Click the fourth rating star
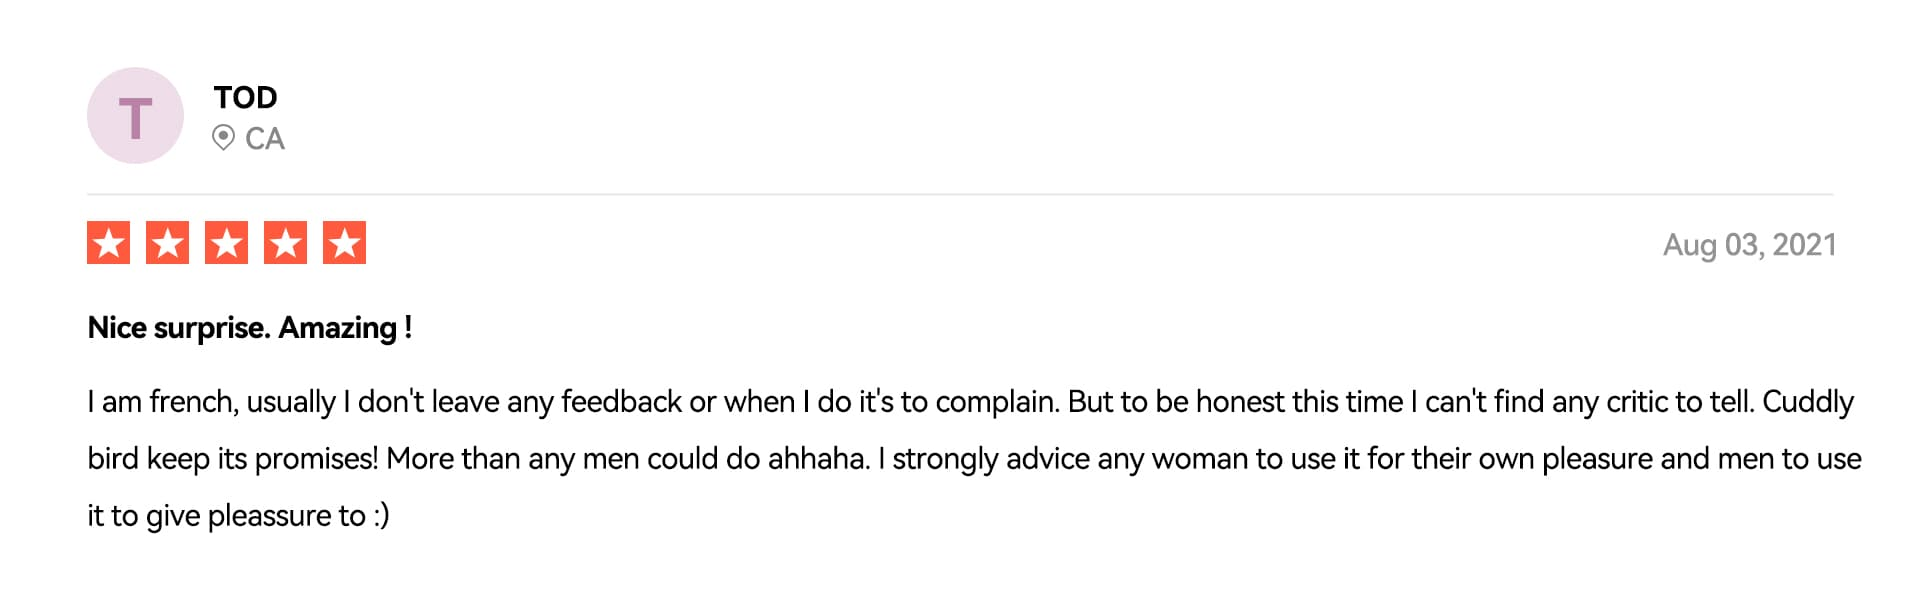Image resolution: width=1920 pixels, height=600 pixels. pos(285,243)
